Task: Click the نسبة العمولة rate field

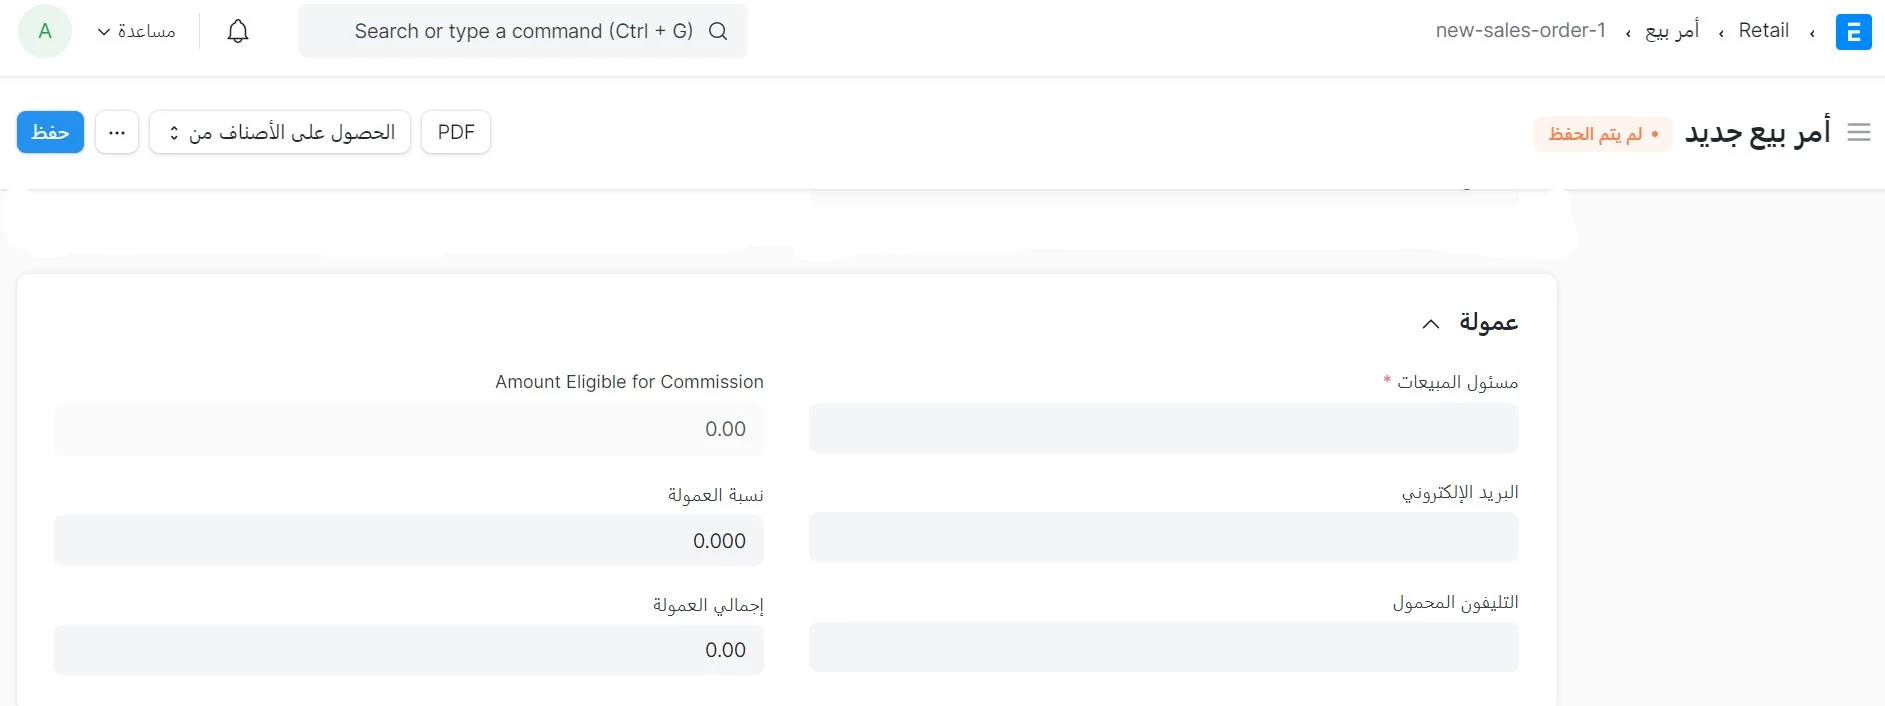Action: (x=409, y=540)
